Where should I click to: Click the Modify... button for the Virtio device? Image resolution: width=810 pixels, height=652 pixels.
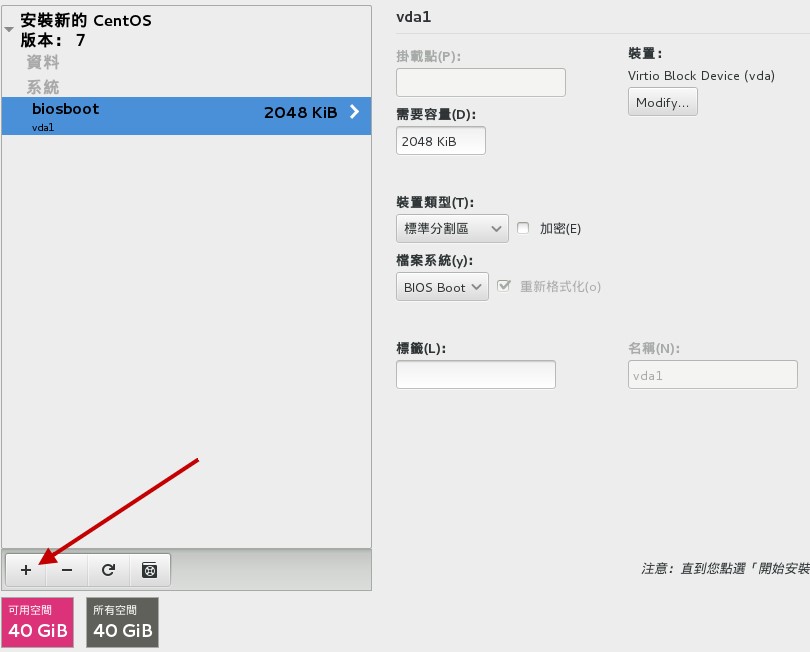tap(662, 101)
